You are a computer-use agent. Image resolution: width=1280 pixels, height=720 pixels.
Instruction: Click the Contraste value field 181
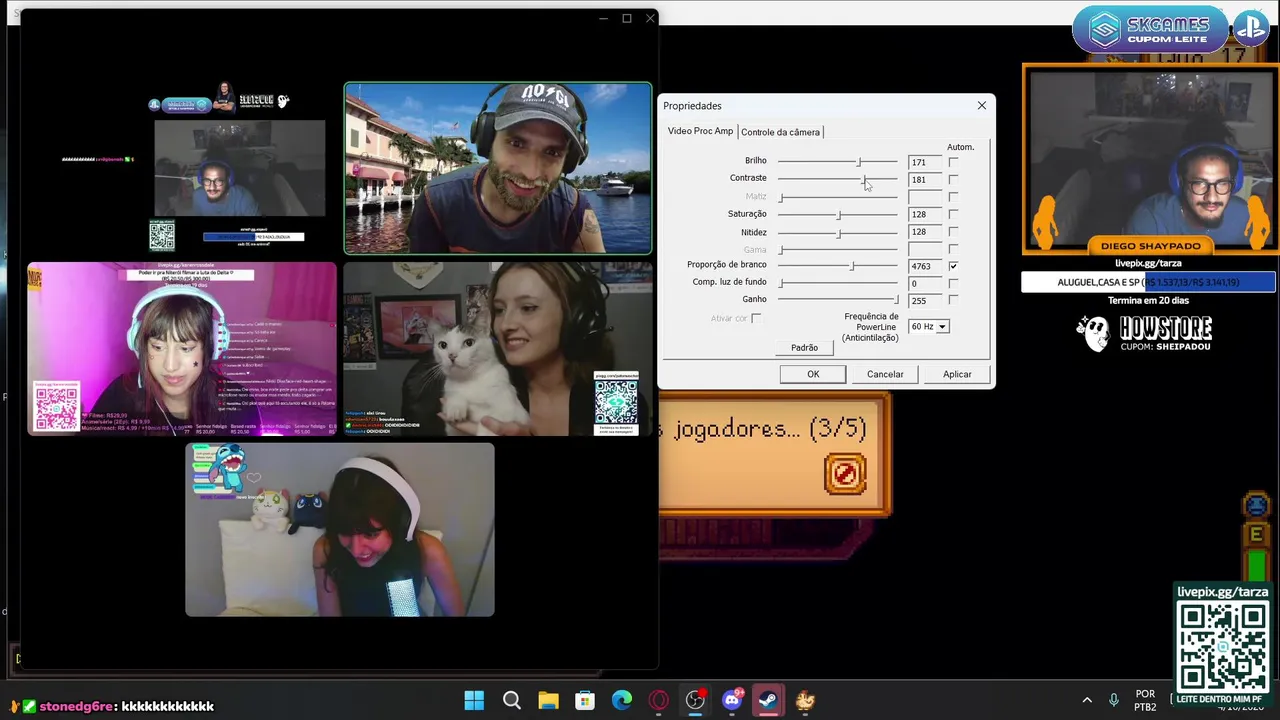click(925, 179)
